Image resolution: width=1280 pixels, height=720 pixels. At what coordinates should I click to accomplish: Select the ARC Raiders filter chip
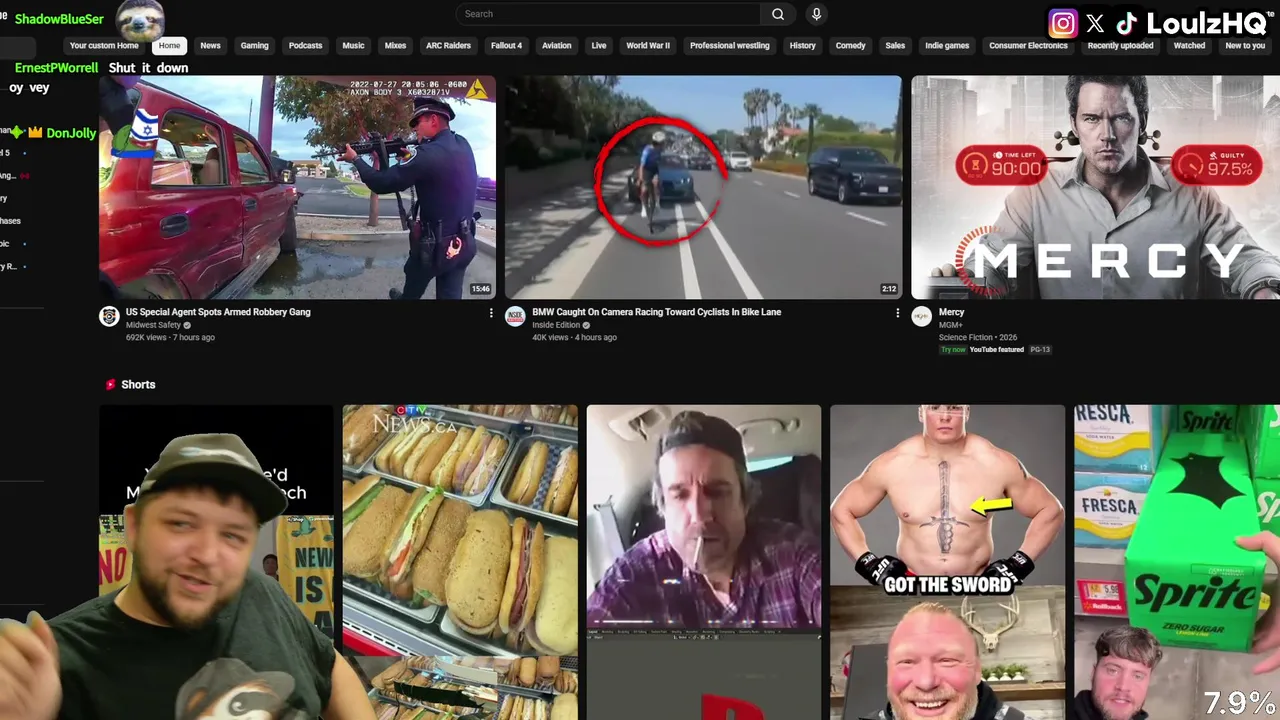(x=448, y=46)
